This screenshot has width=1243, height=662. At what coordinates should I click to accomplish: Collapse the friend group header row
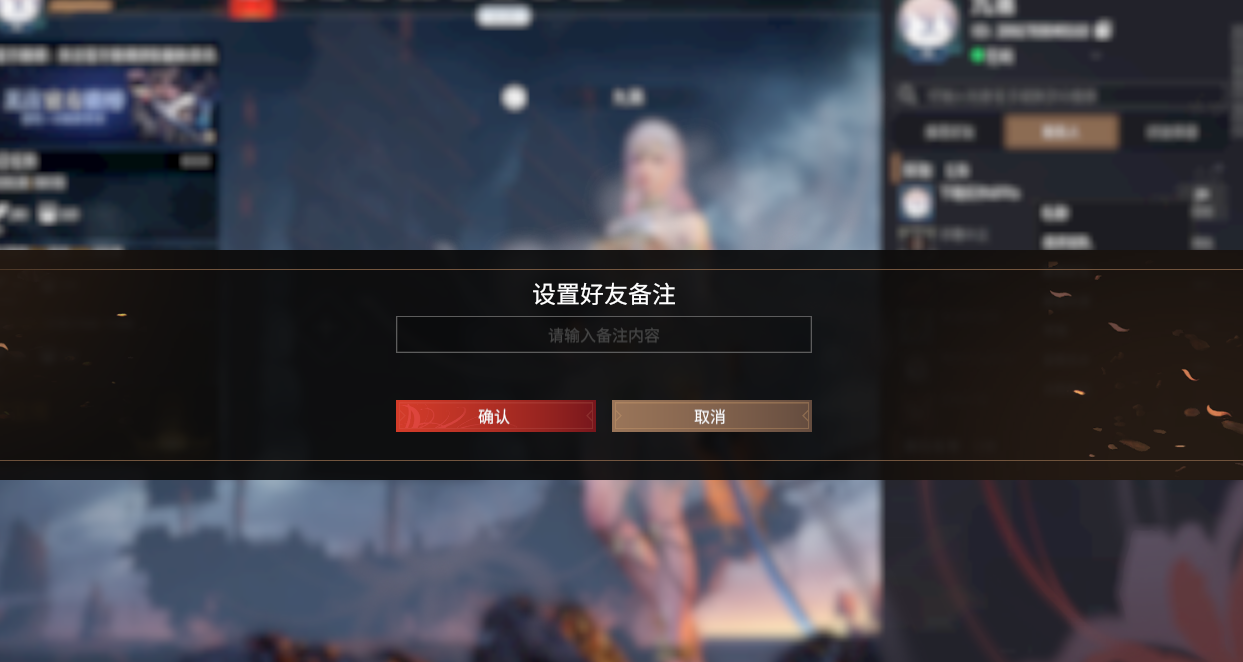pos(1061,170)
